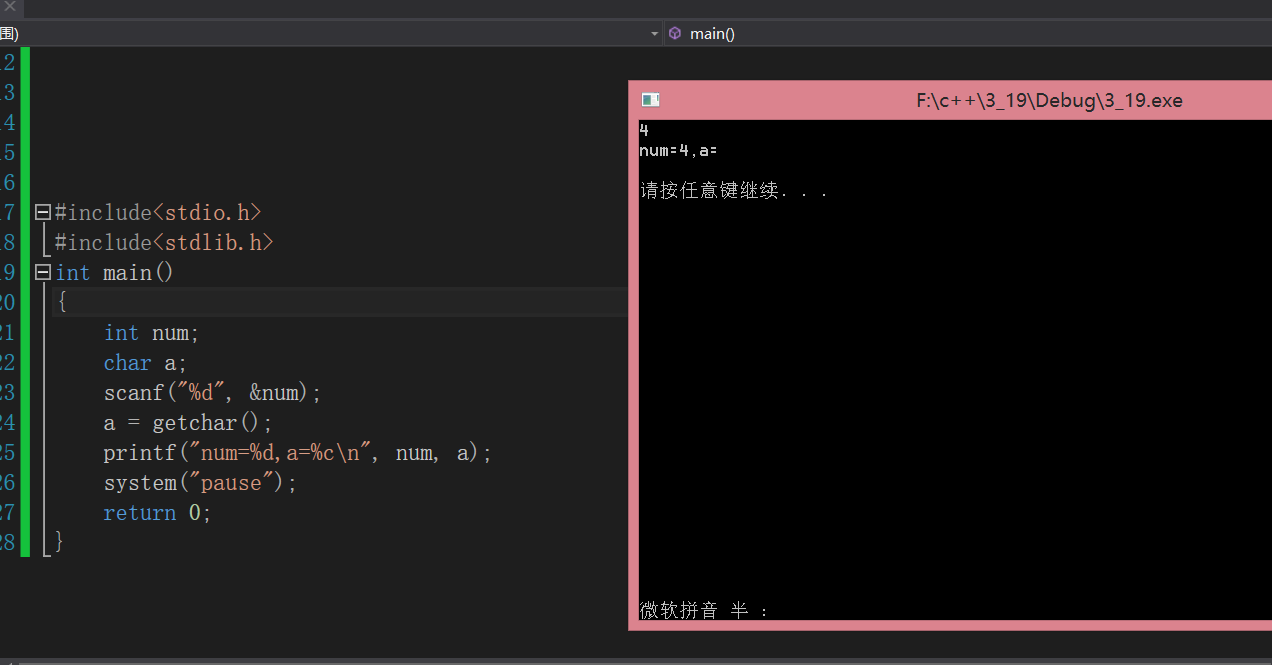Collapse the main() function outline box

[x=41, y=271]
